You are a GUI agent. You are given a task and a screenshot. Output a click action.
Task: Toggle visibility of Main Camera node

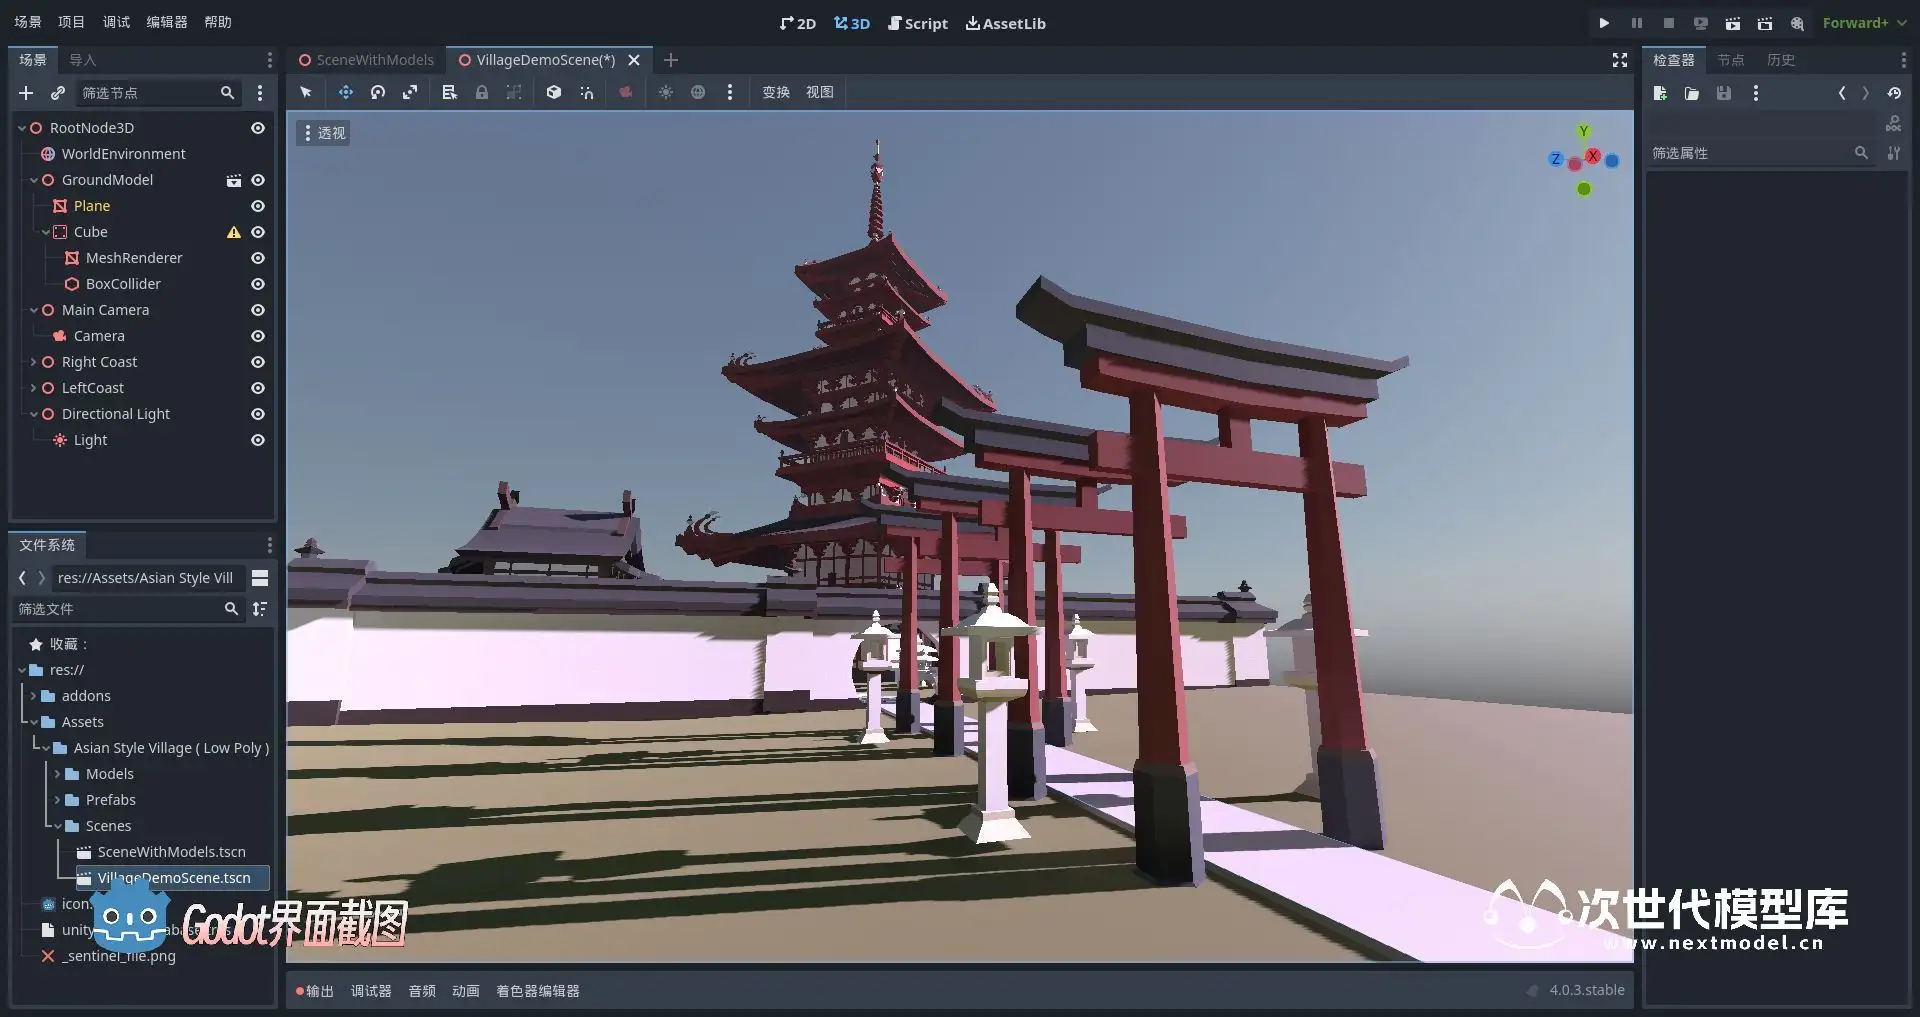click(258, 310)
